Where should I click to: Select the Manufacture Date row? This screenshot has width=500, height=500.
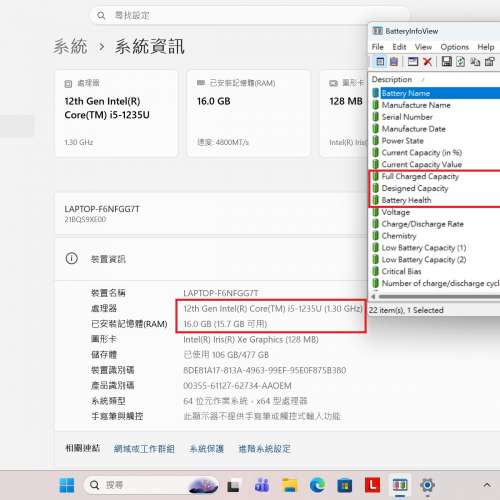[x=436, y=129]
